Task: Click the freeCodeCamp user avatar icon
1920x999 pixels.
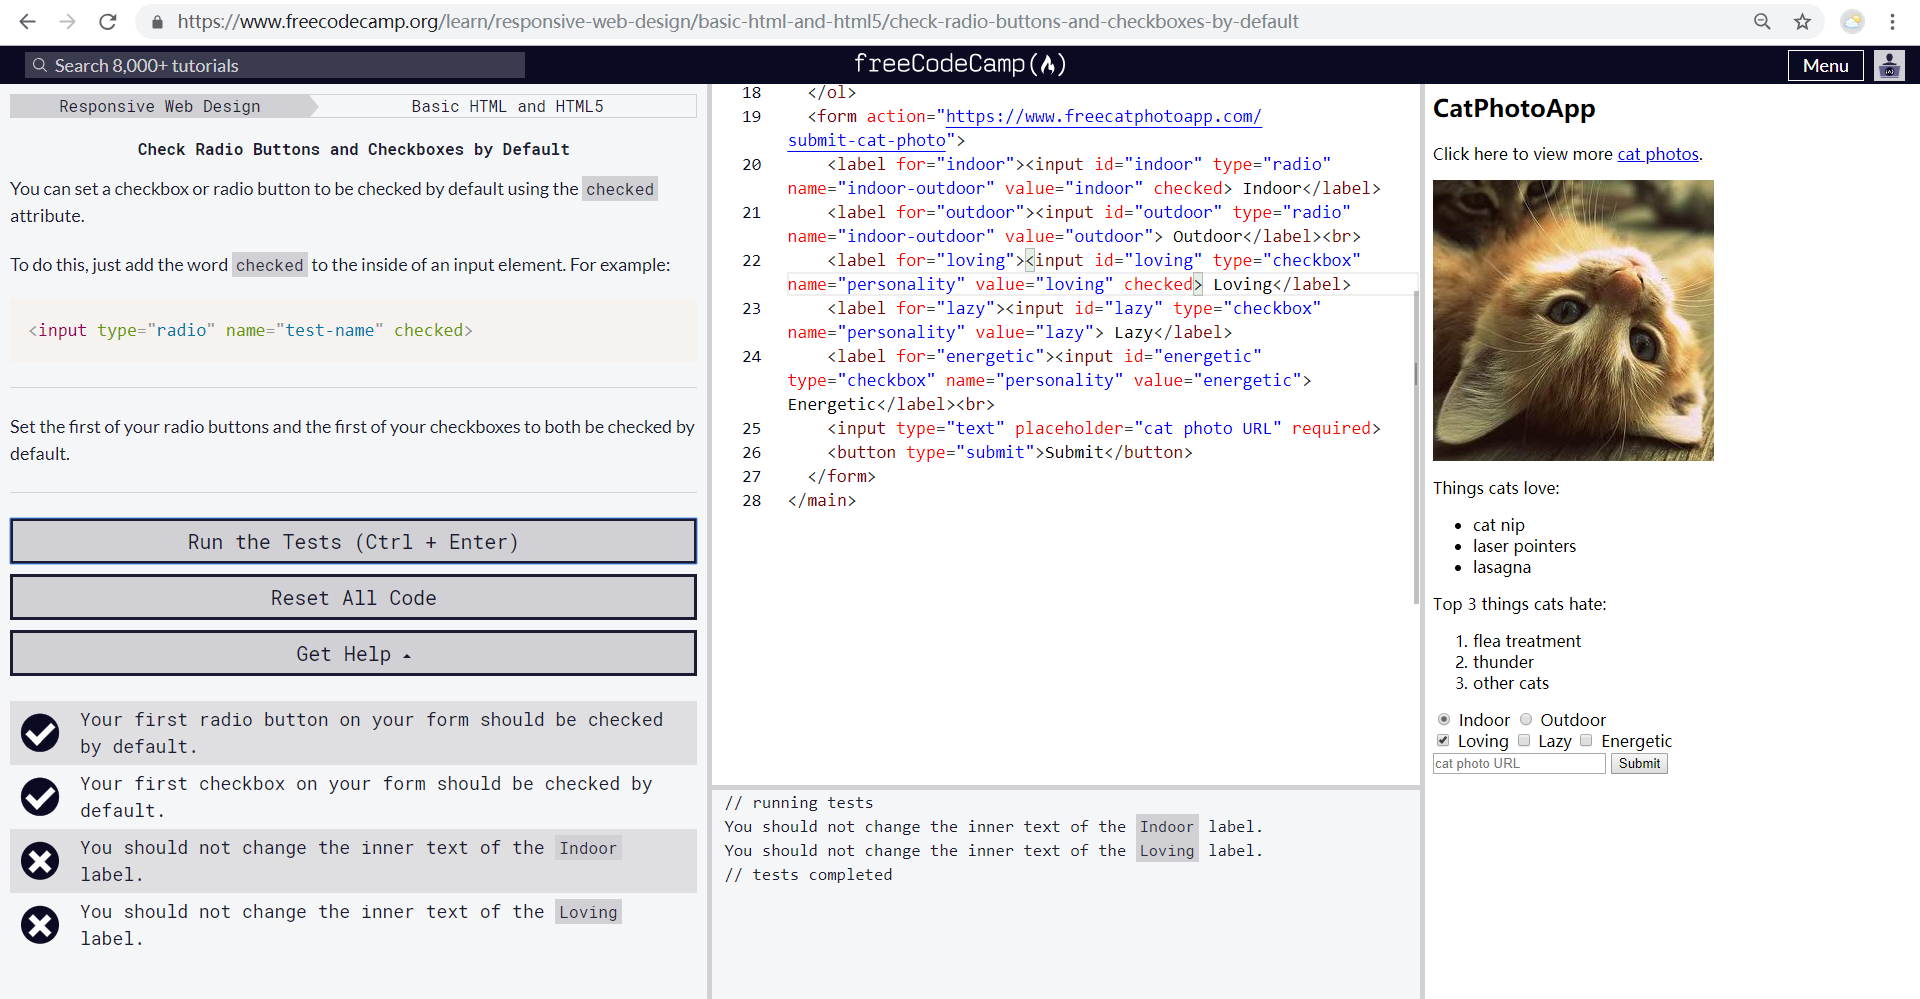Action: pos(1889,65)
